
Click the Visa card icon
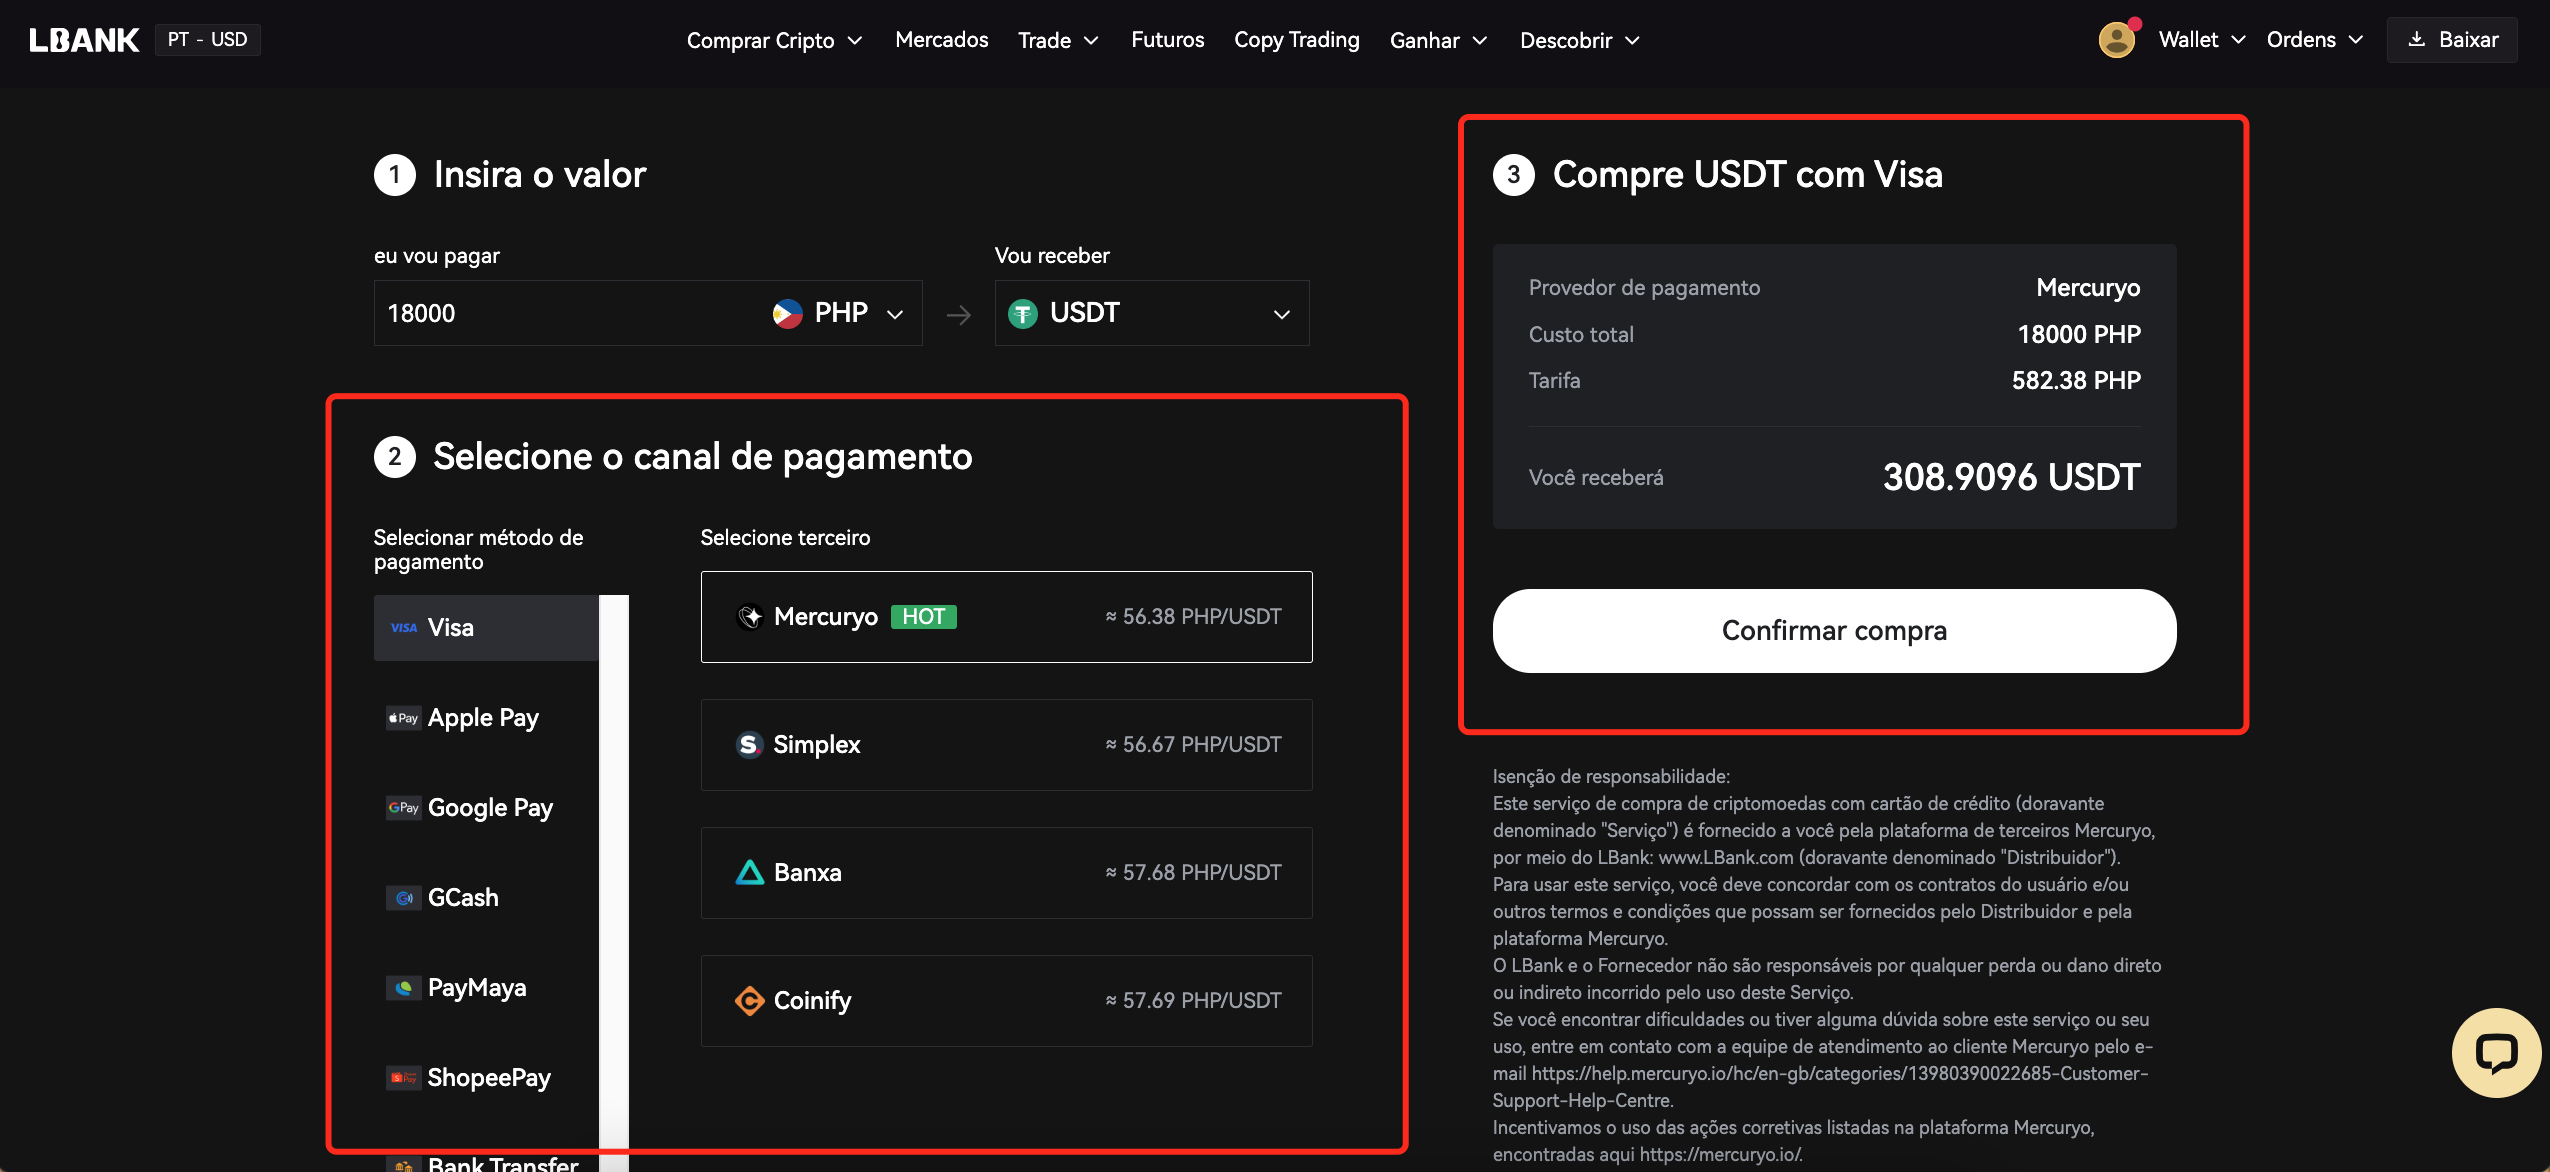click(x=404, y=628)
